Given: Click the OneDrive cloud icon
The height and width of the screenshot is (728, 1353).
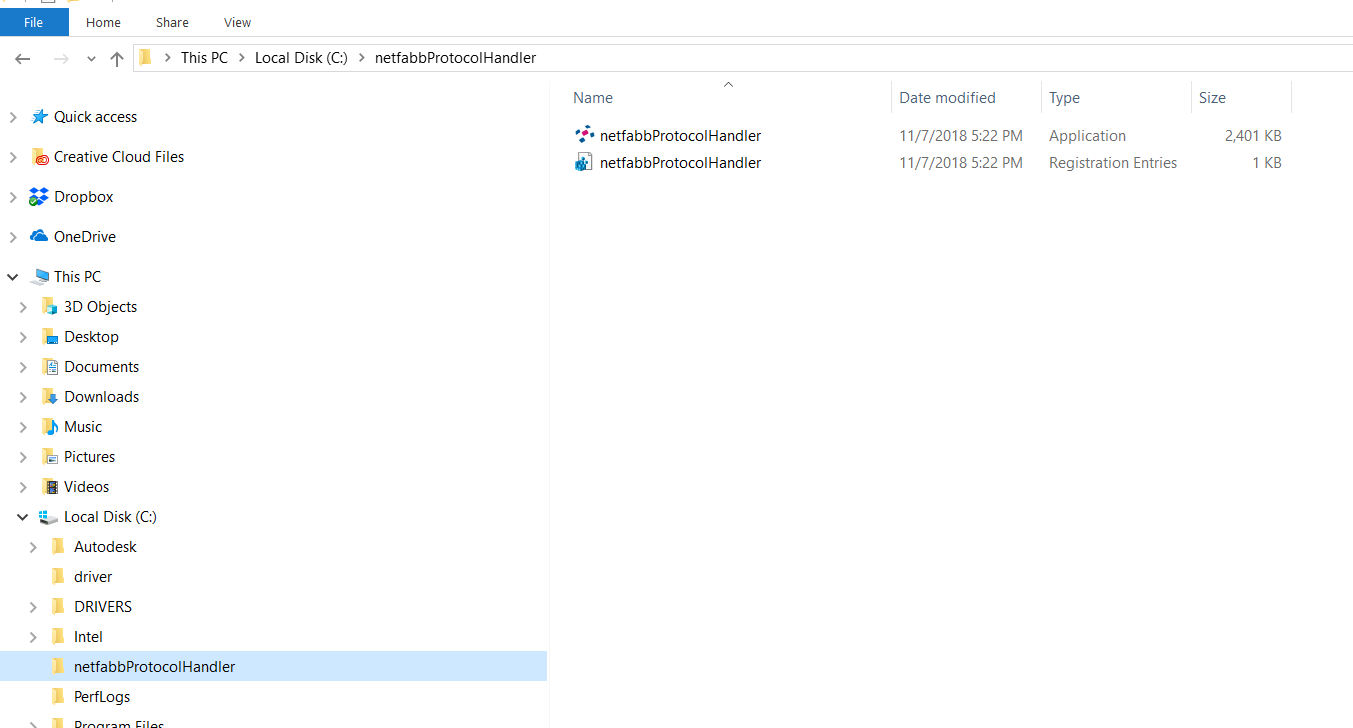Looking at the screenshot, I should (x=39, y=237).
